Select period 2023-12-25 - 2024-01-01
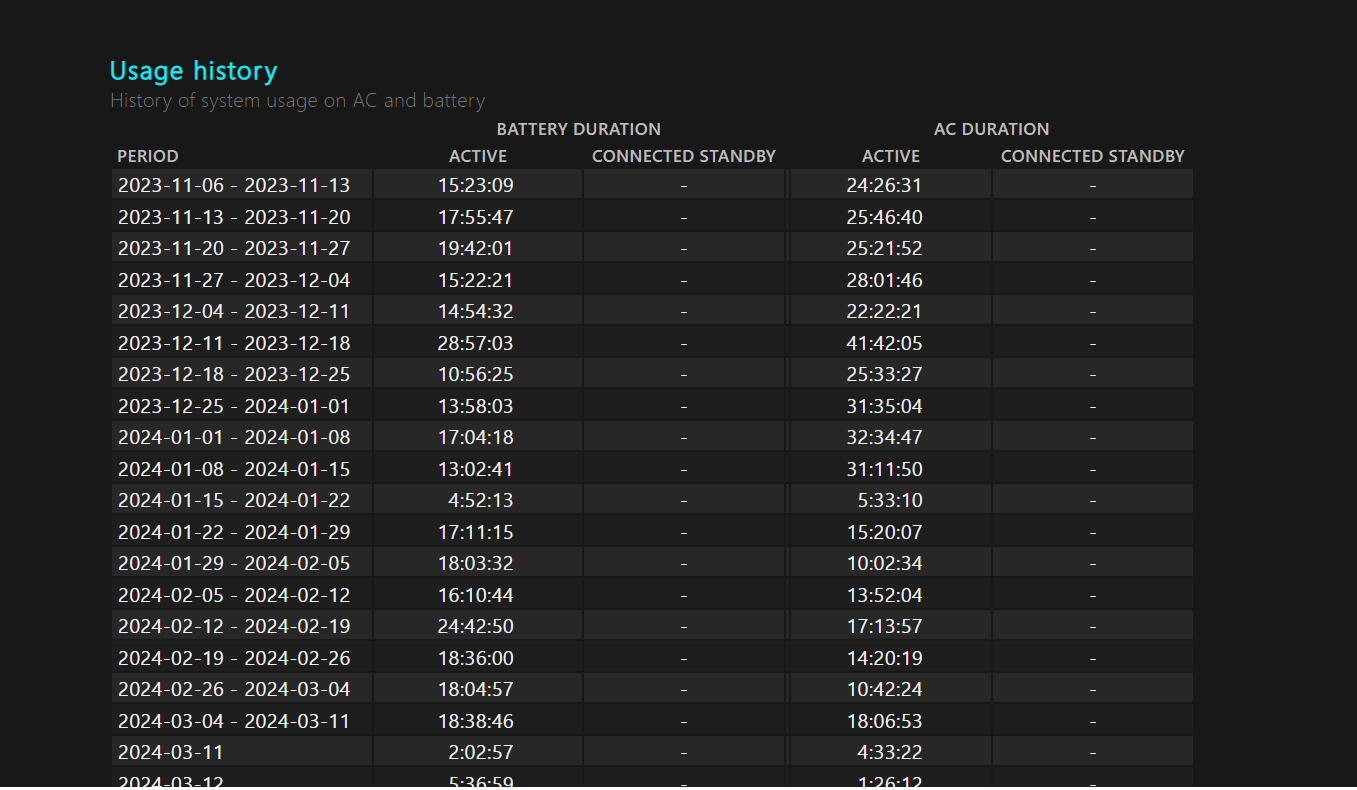This screenshot has height=790, width=1357. [234, 406]
